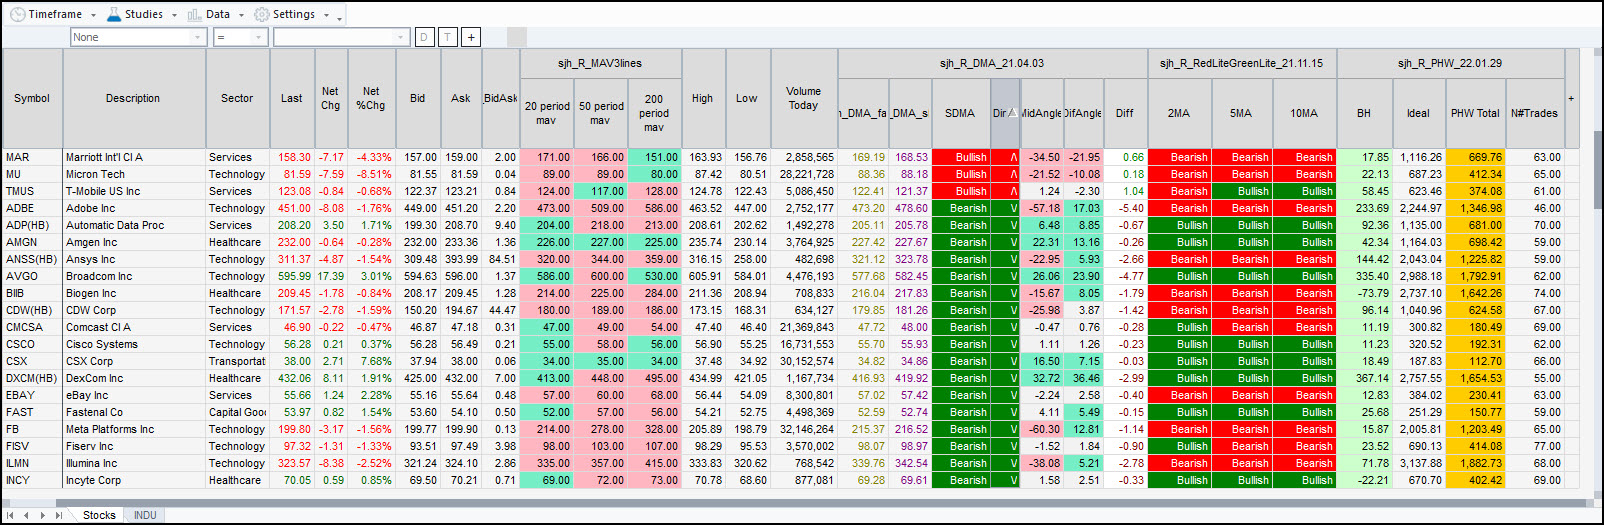Switch to the INDU tab

pyautogui.click(x=145, y=515)
